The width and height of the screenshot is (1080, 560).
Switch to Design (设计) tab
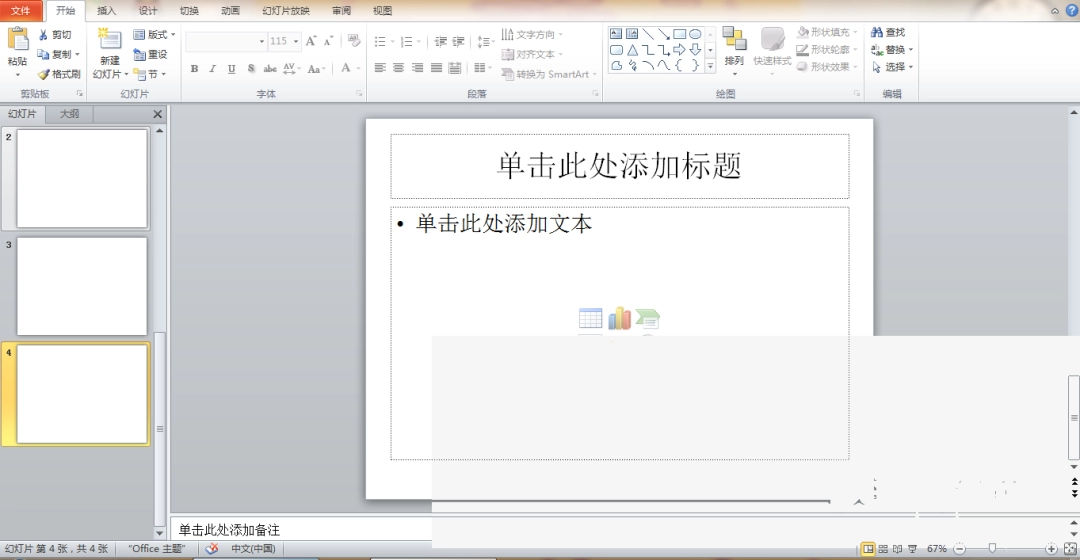(147, 10)
